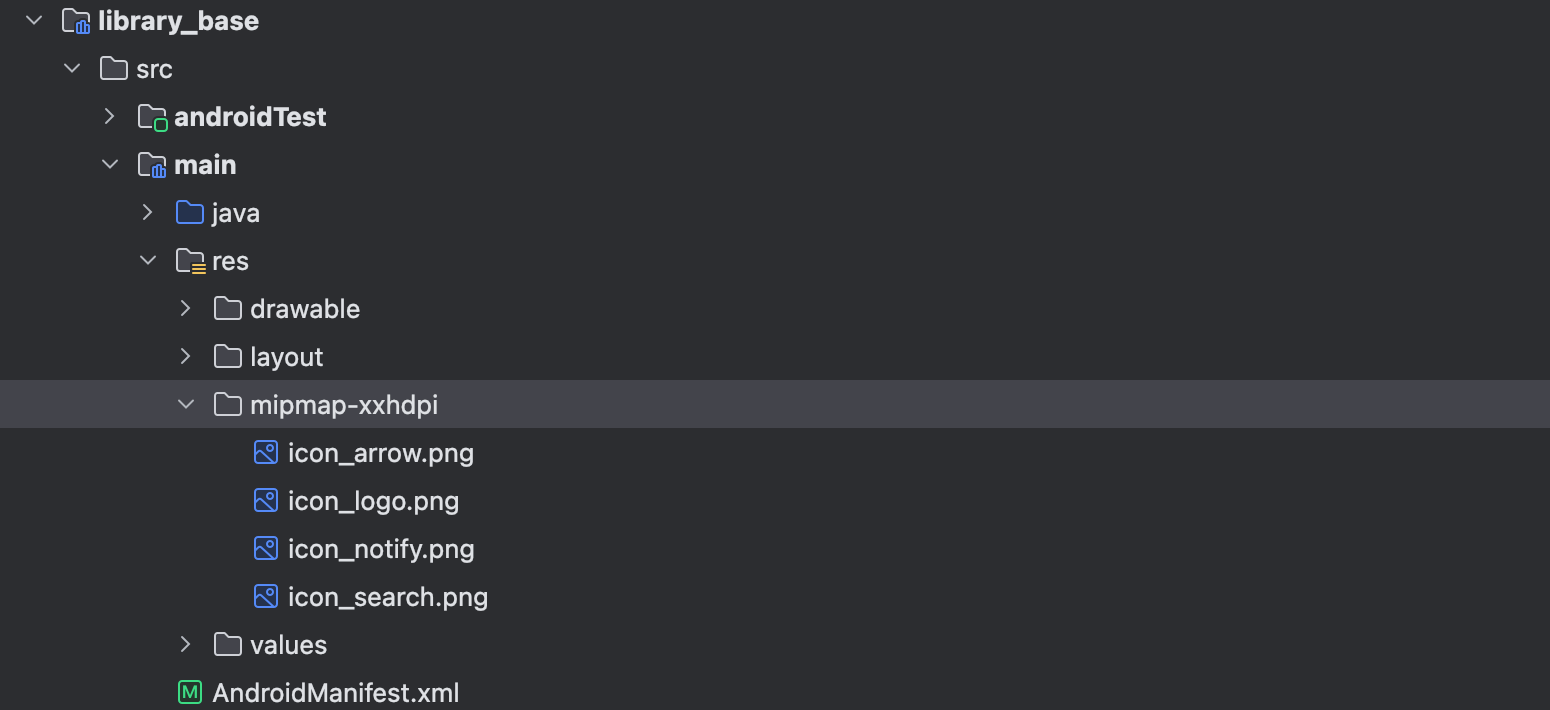
Task: Collapse the src folder chevron
Action: 72,68
